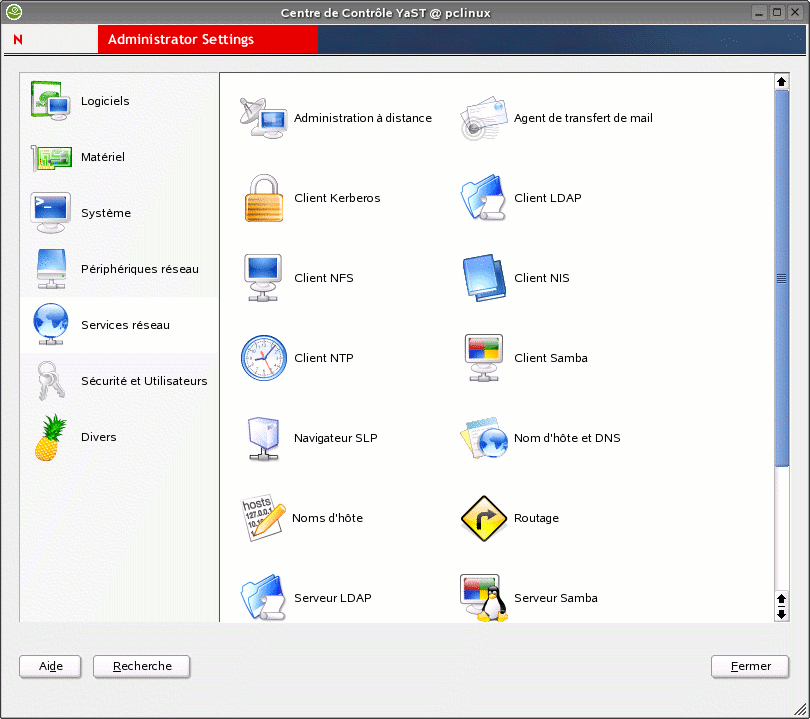This screenshot has width=810, height=719.
Task: Select the Routage text
Action: point(536,518)
